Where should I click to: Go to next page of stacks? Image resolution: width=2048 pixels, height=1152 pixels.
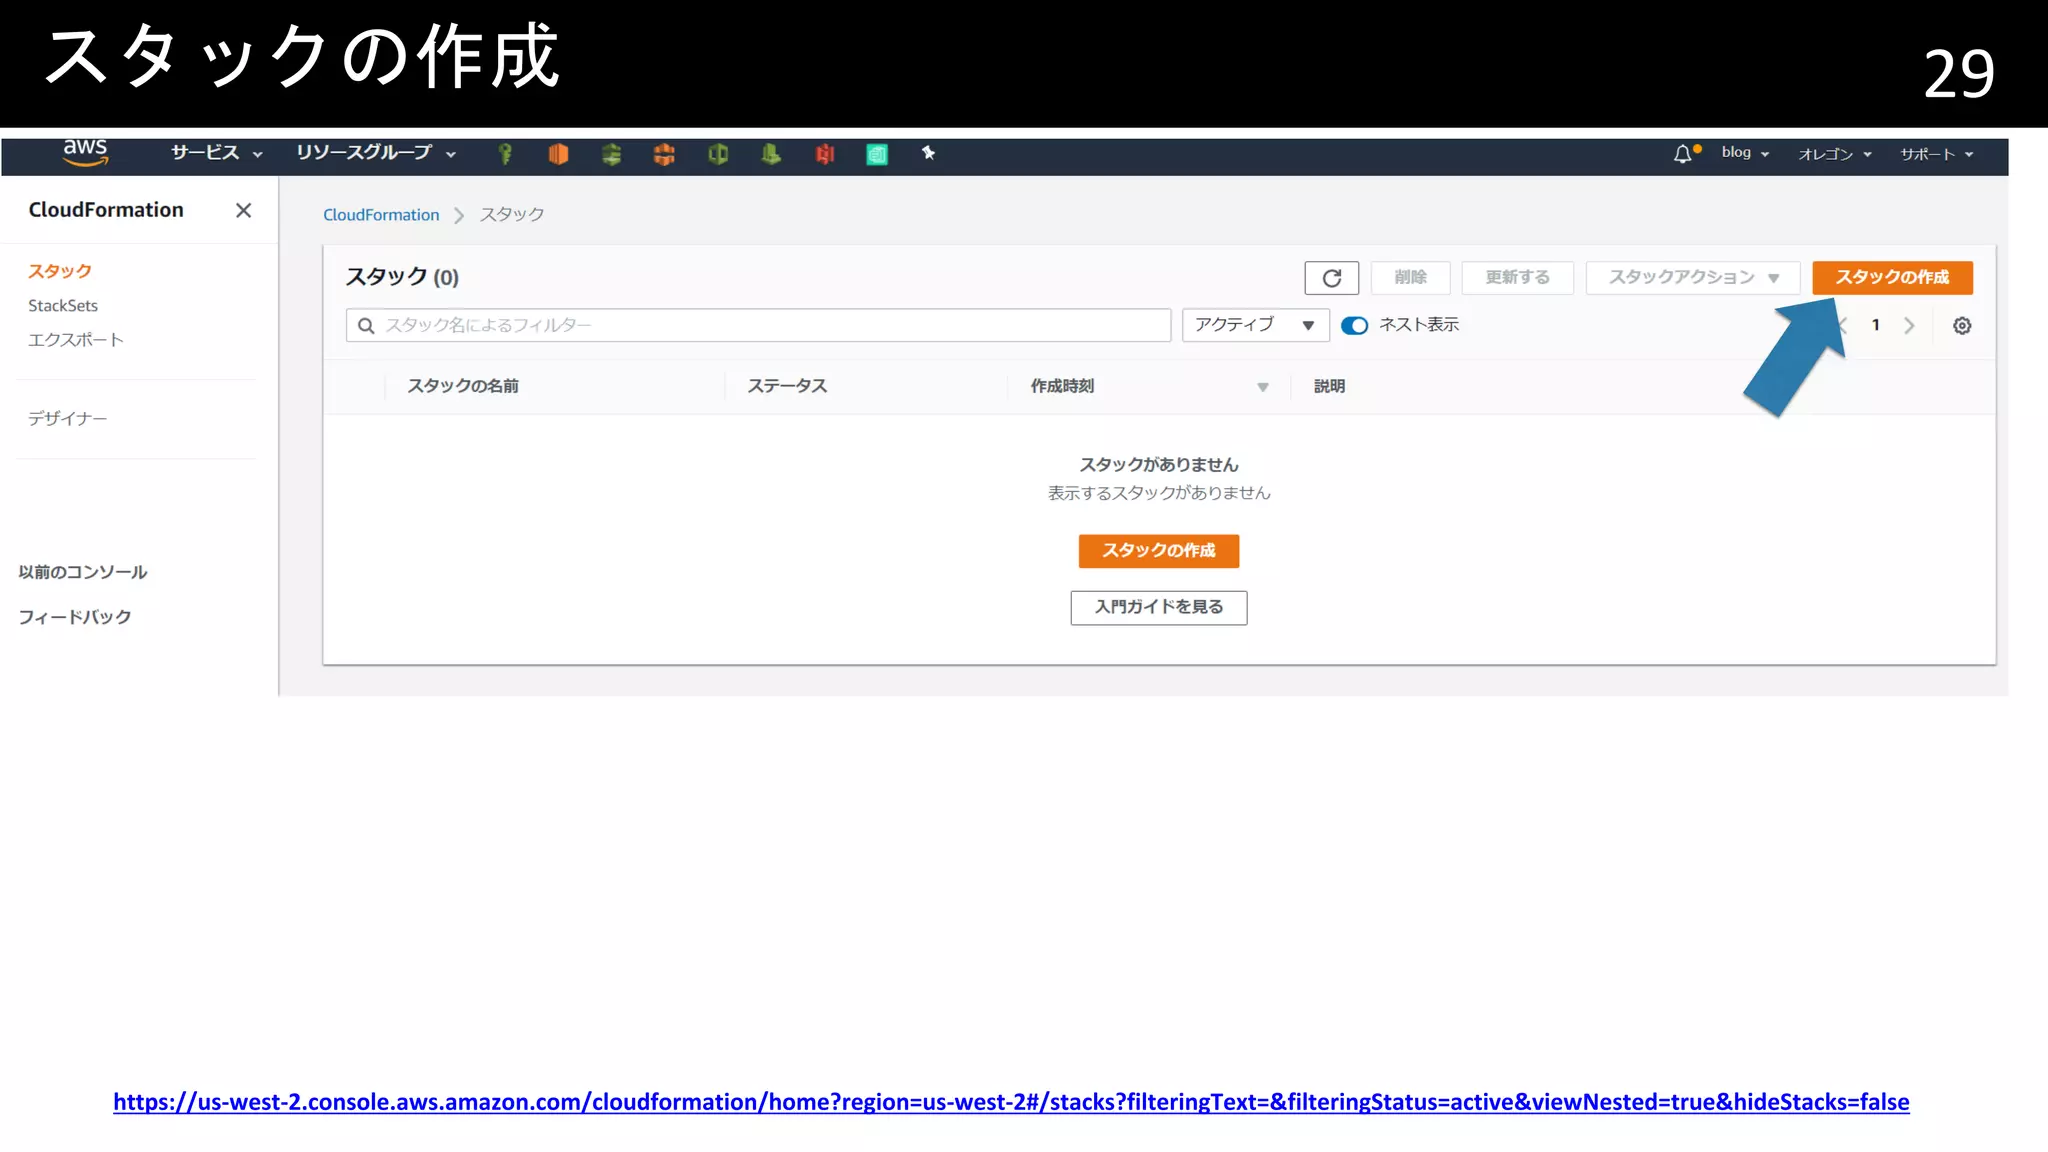[x=1909, y=325]
